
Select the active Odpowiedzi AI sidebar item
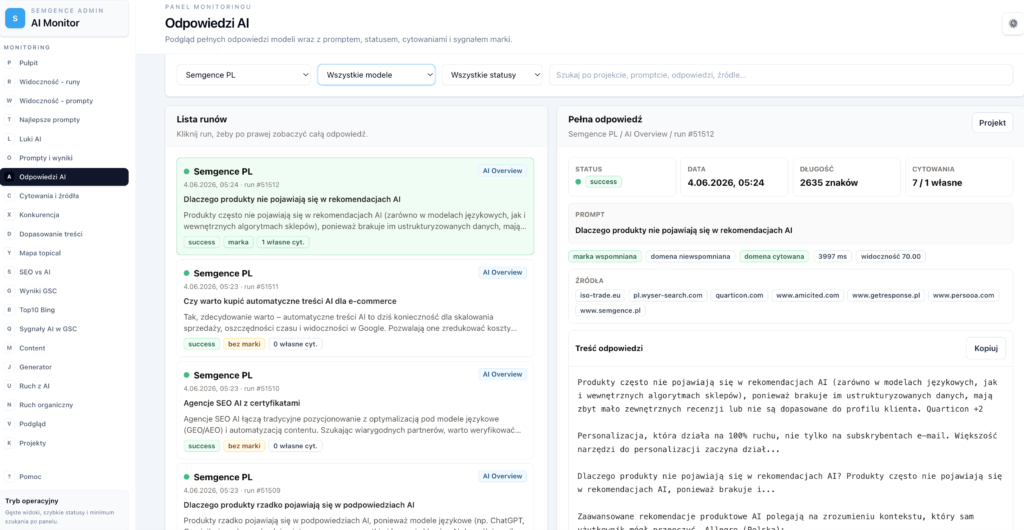[x=65, y=177]
